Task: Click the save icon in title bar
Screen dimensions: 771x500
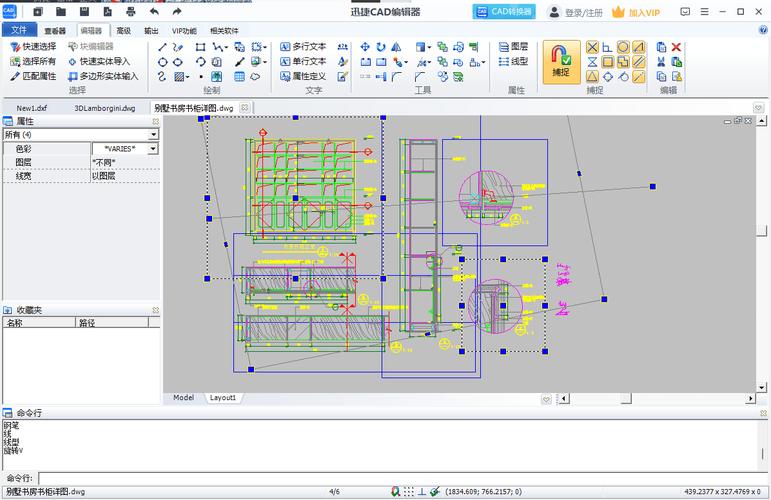Action: point(84,12)
